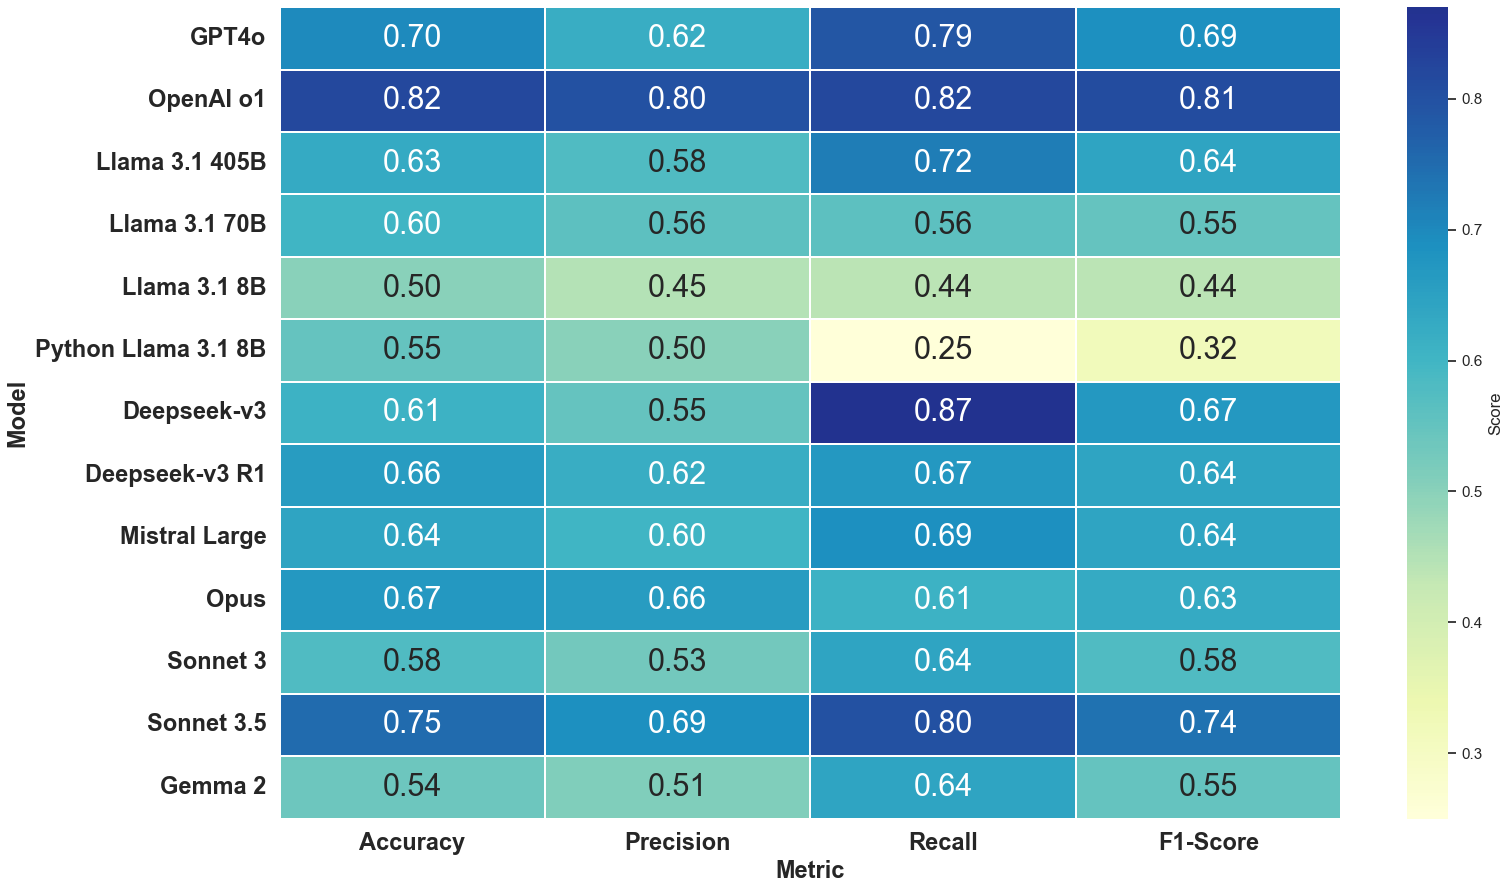The width and height of the screenshot is (1505, 886).
Task: Click the Llama 3.1 70B row label
Action: (187, 224)
